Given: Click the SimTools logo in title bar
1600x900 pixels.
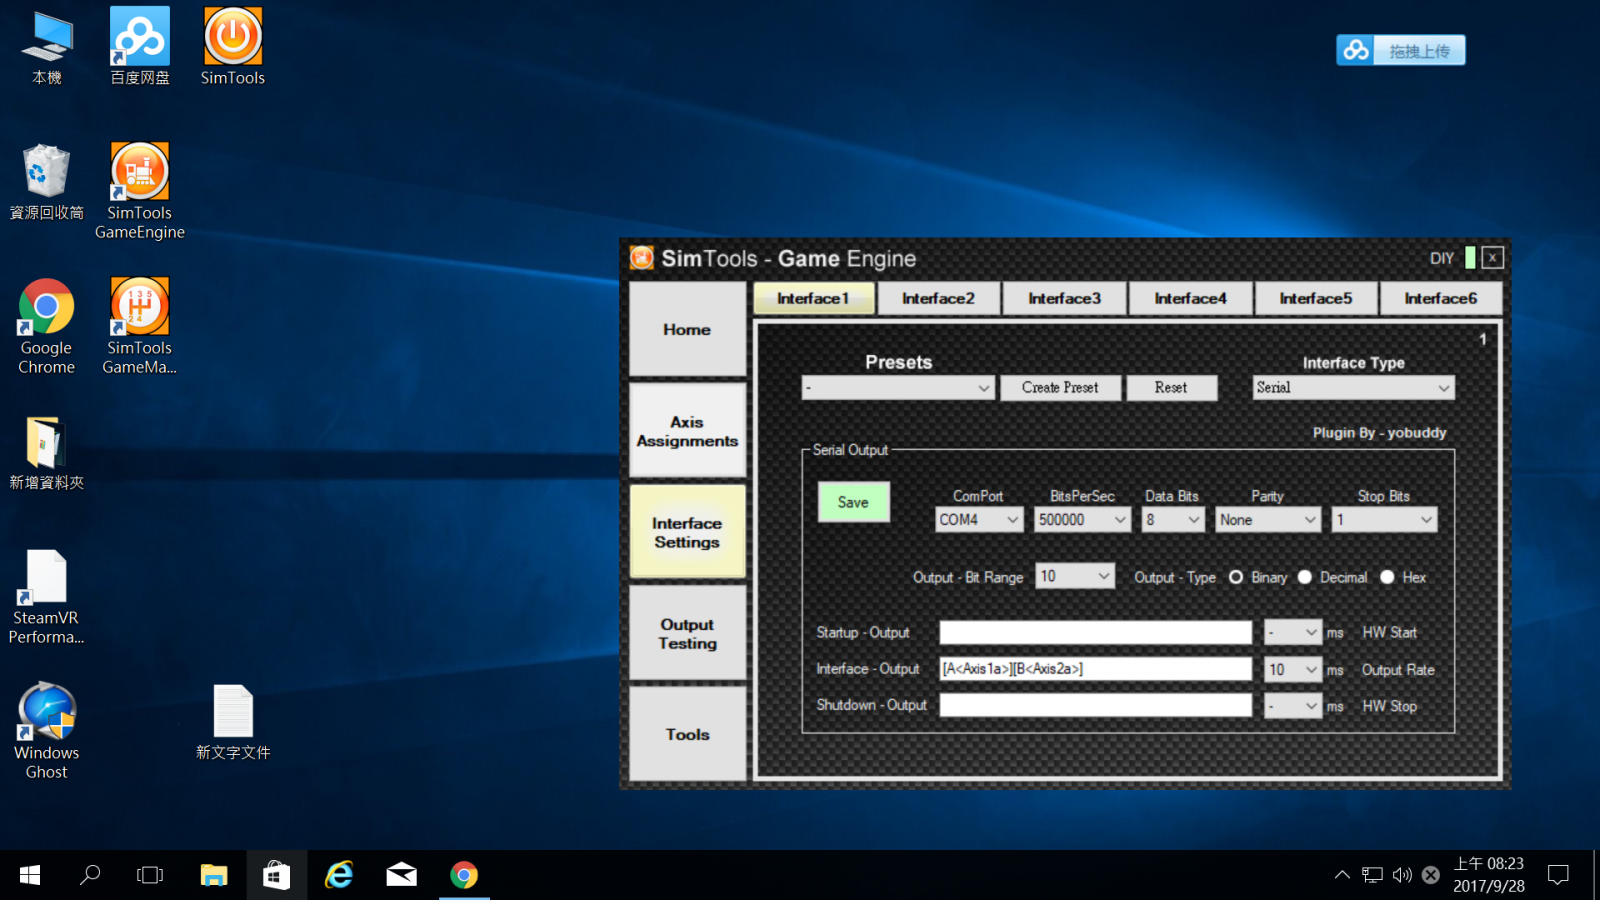Looking at the screenshot, I should pos(642,258).
